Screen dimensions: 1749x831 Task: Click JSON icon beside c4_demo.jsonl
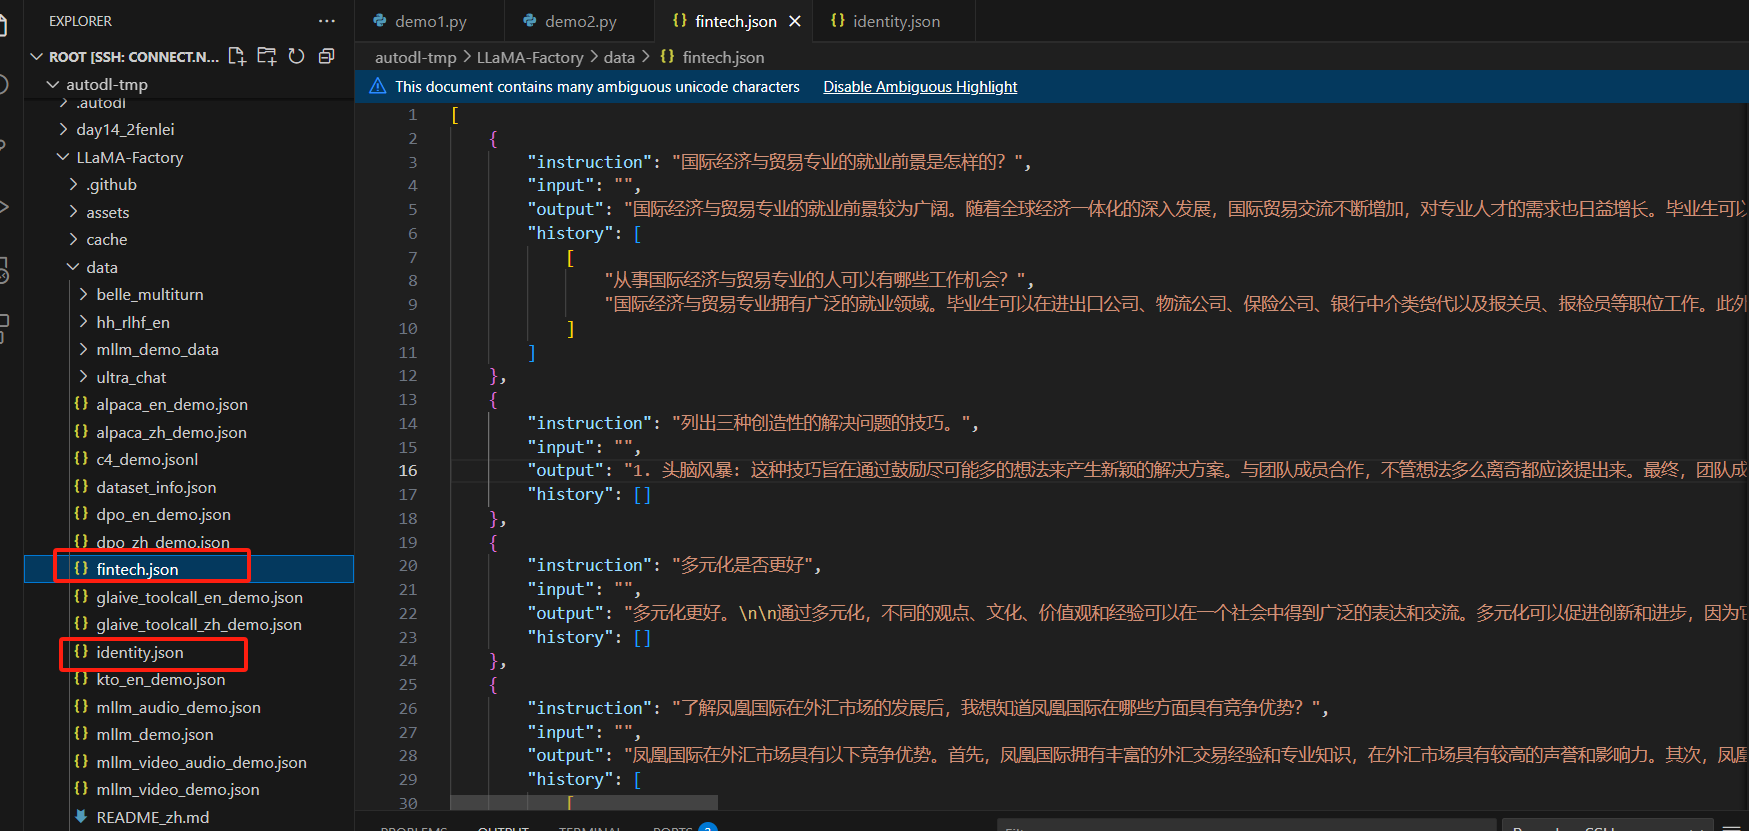pyautogui.click(x=81, y=459)
